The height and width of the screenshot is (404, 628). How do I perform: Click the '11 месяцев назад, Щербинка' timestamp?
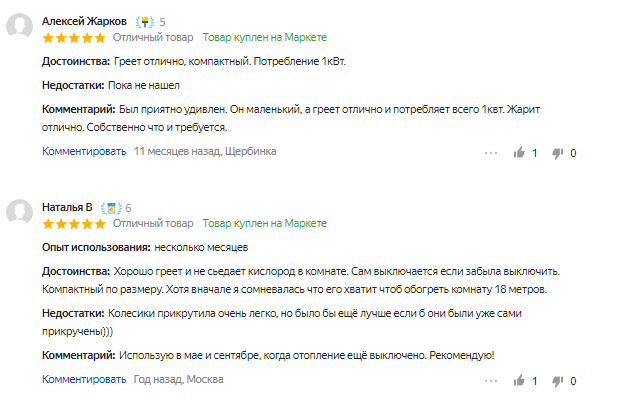[205, 151]
